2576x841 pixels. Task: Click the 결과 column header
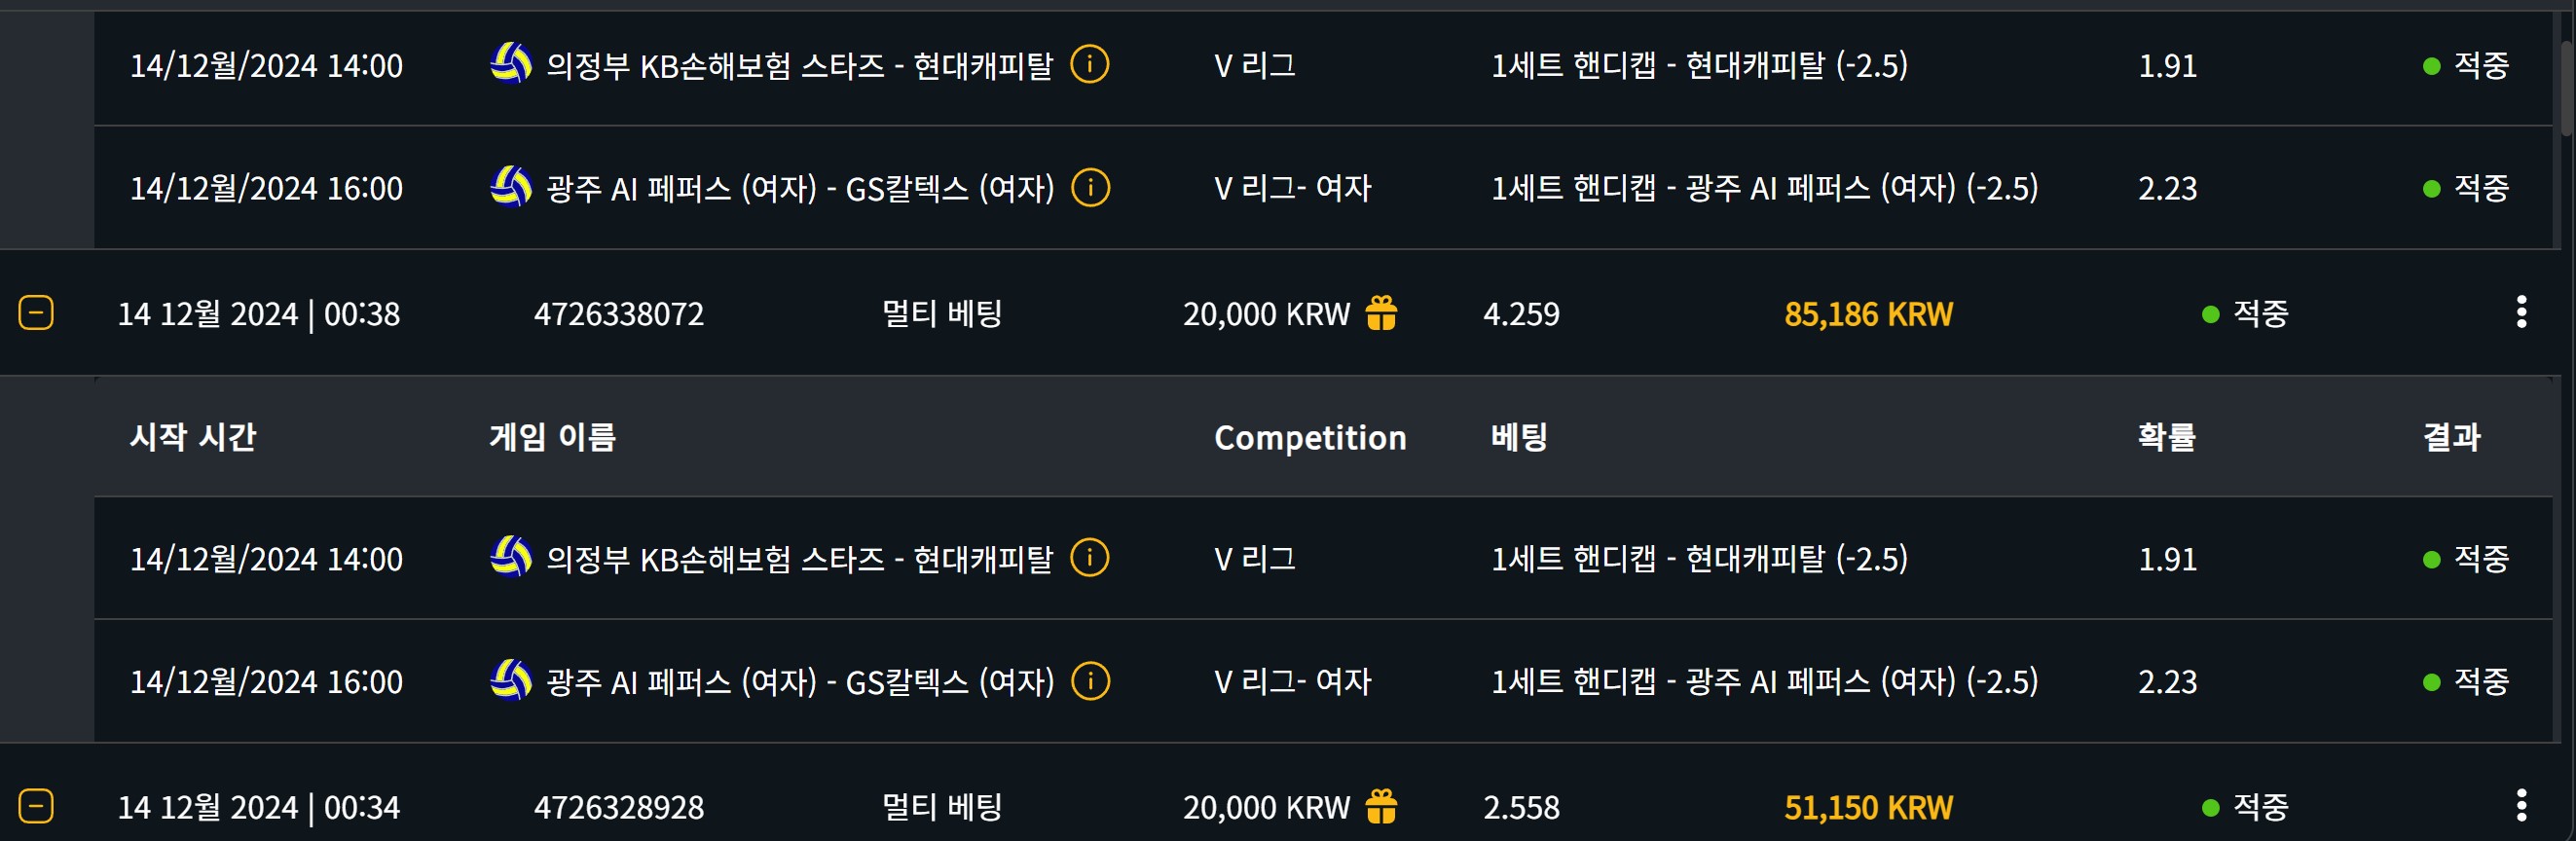[x=2452, y=437]
